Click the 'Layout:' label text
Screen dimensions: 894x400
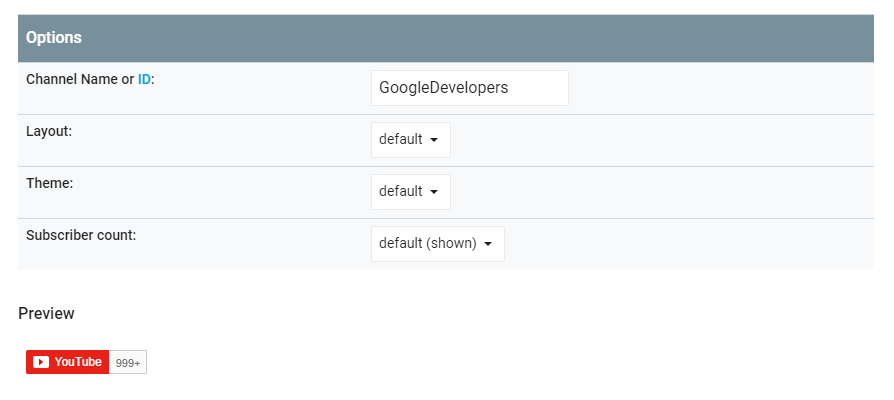(x=49, y=131)
